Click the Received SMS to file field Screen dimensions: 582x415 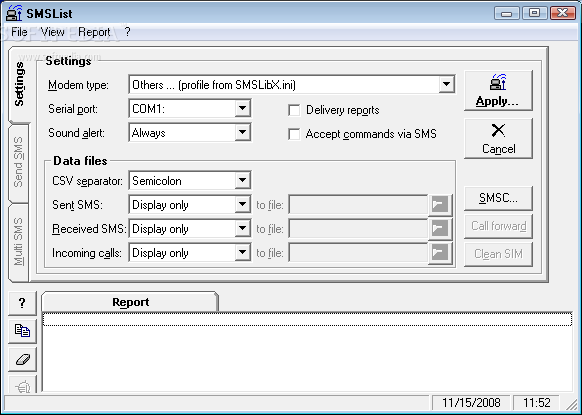pos(358,229)
